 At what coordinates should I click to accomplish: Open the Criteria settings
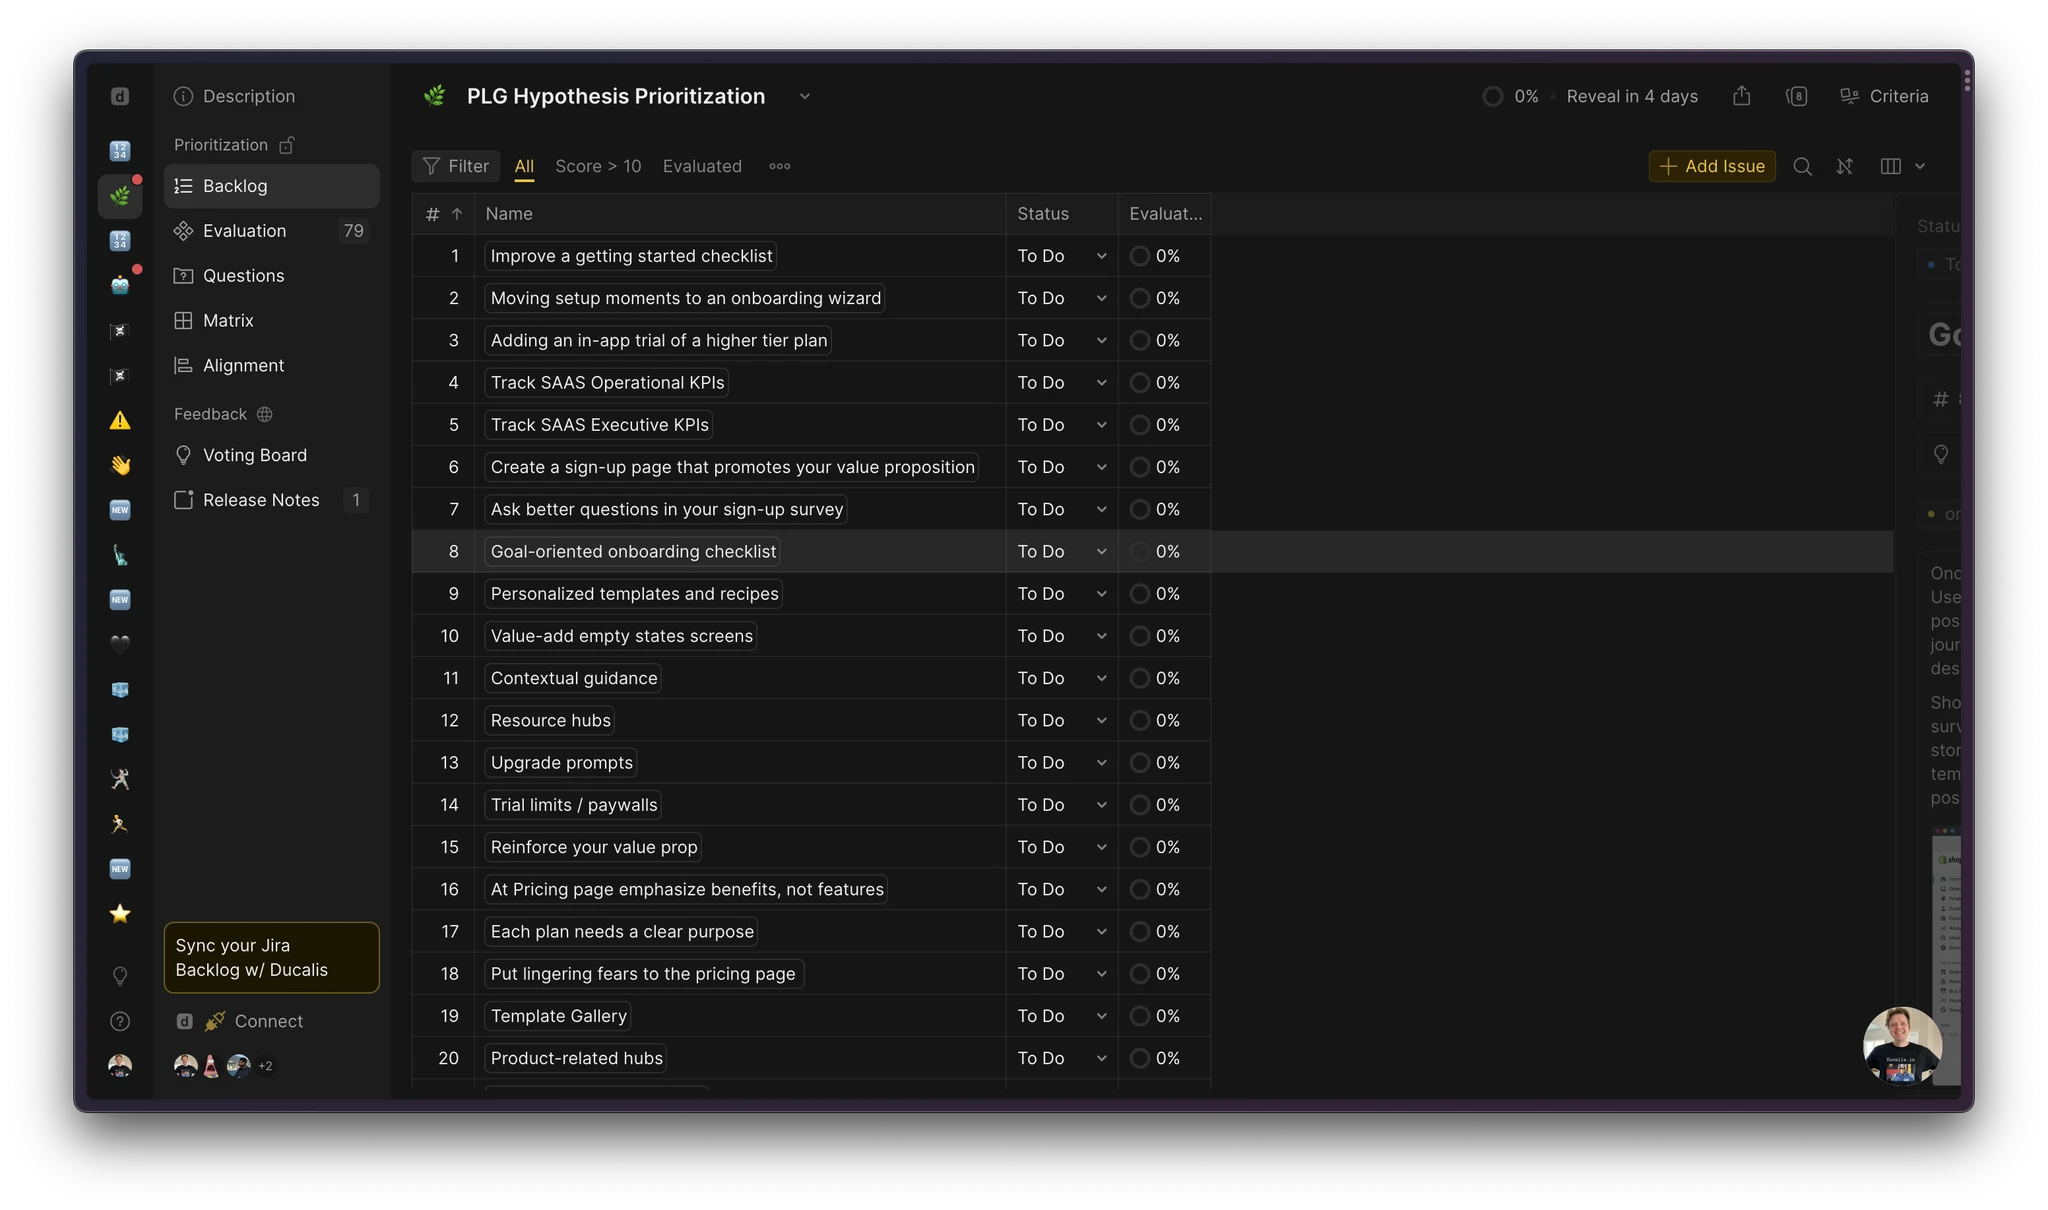(1884, 96)
